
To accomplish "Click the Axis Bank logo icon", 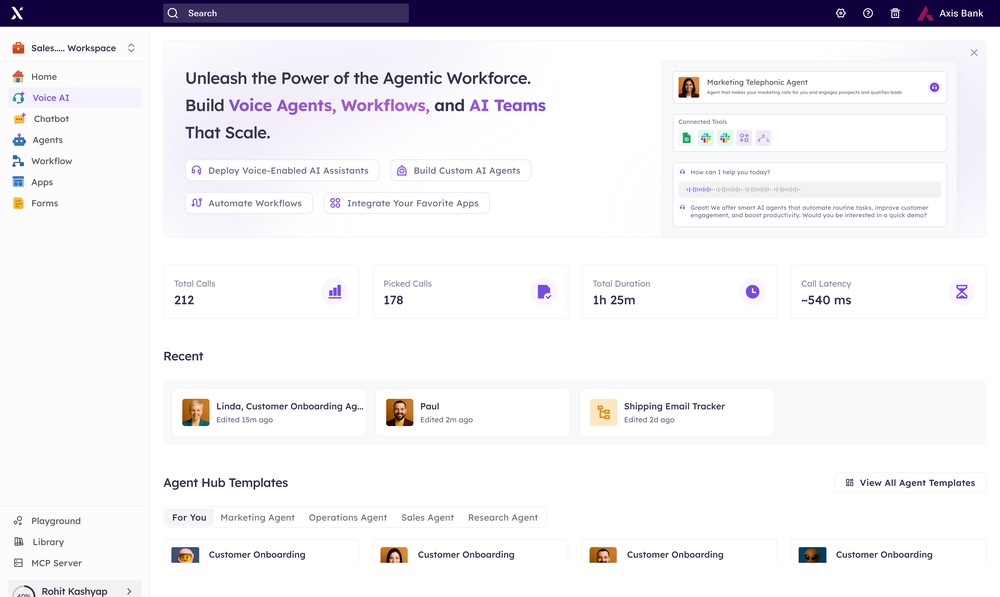I will 925,13.
